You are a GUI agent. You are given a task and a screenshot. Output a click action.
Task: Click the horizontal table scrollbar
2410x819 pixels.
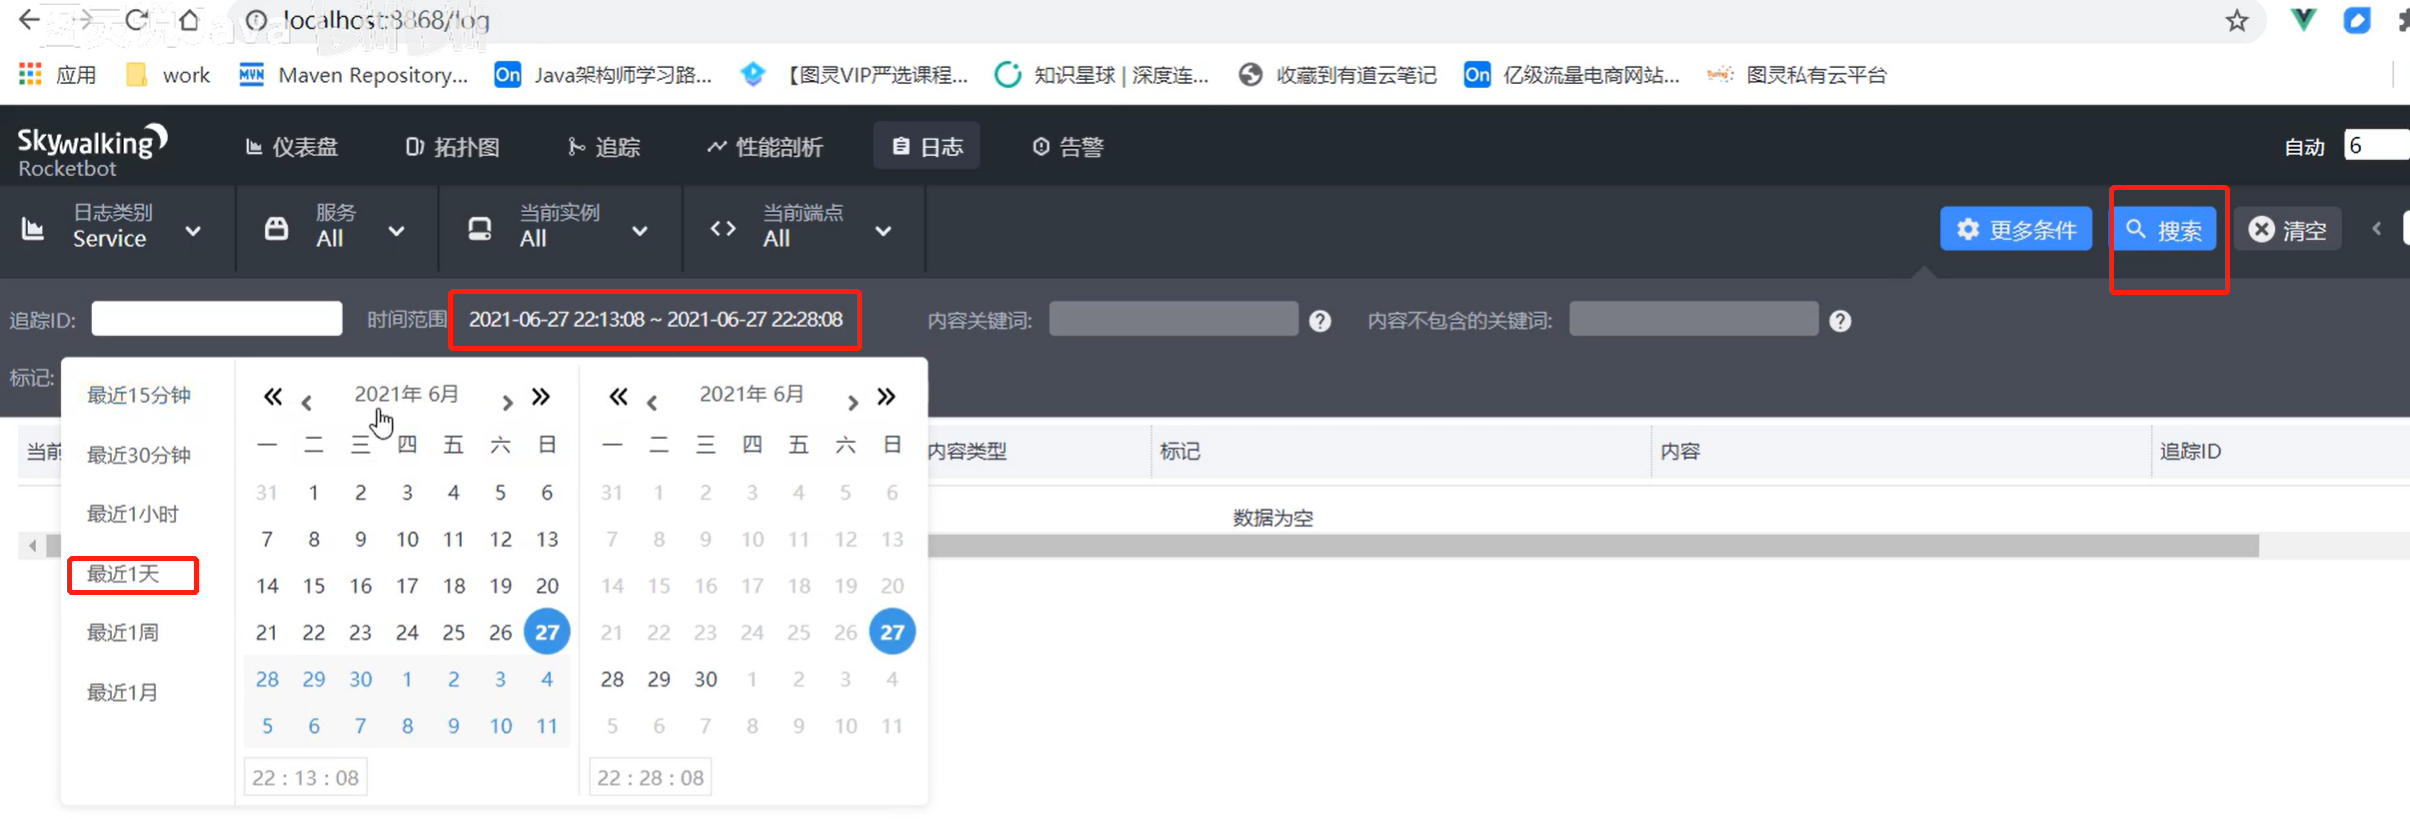(x=1593, y=546)
